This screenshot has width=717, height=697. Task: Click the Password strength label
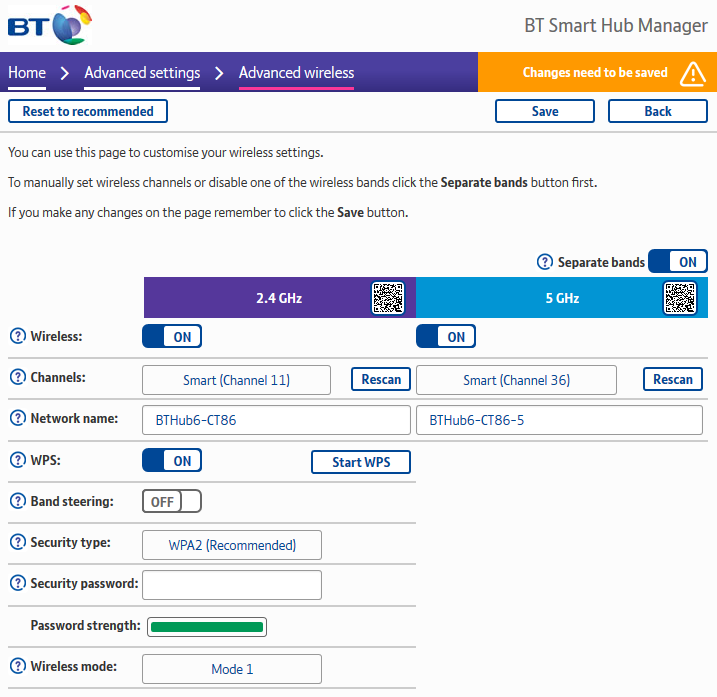[85, 626]
